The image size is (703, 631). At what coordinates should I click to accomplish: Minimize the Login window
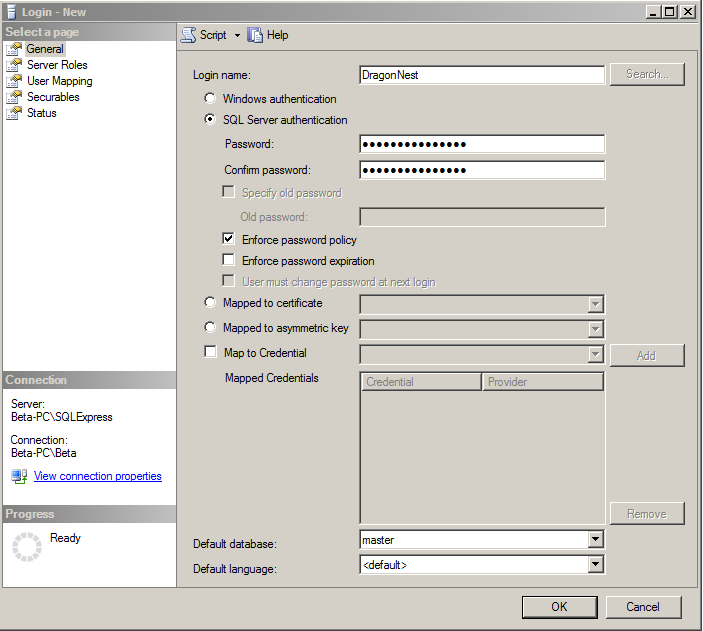tap(653, 12)
